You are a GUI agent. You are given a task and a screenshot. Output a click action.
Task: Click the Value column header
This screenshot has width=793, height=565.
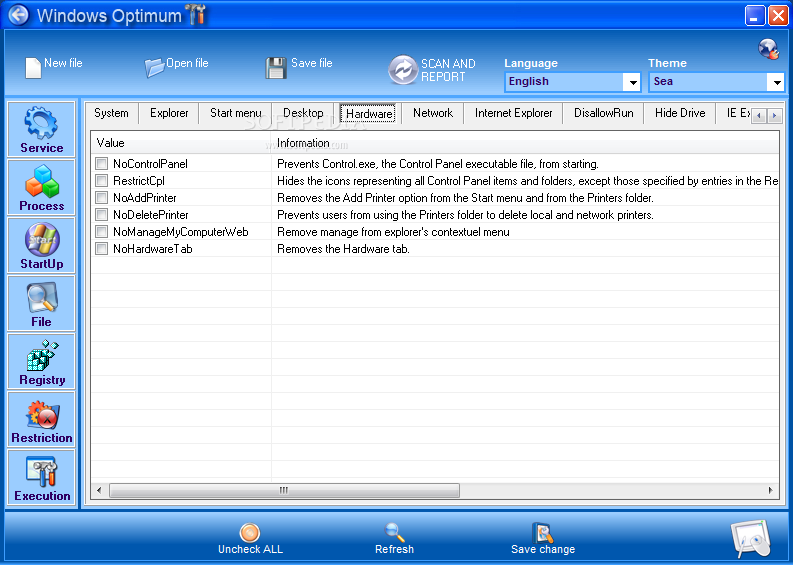(181, 143)
